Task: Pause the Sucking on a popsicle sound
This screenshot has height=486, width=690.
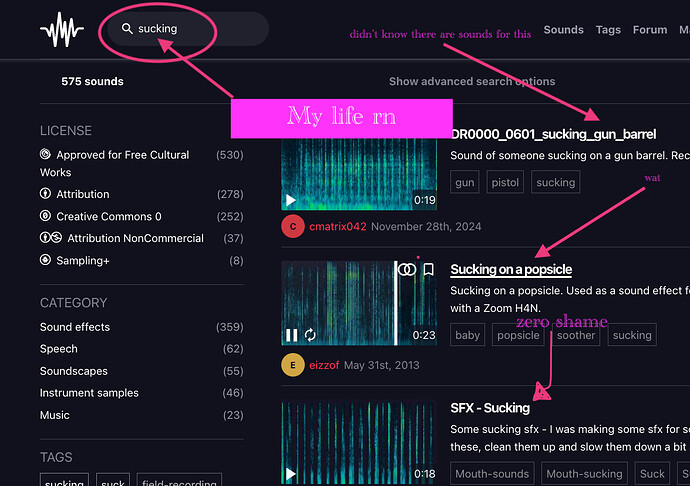Action: pos(292,335)
